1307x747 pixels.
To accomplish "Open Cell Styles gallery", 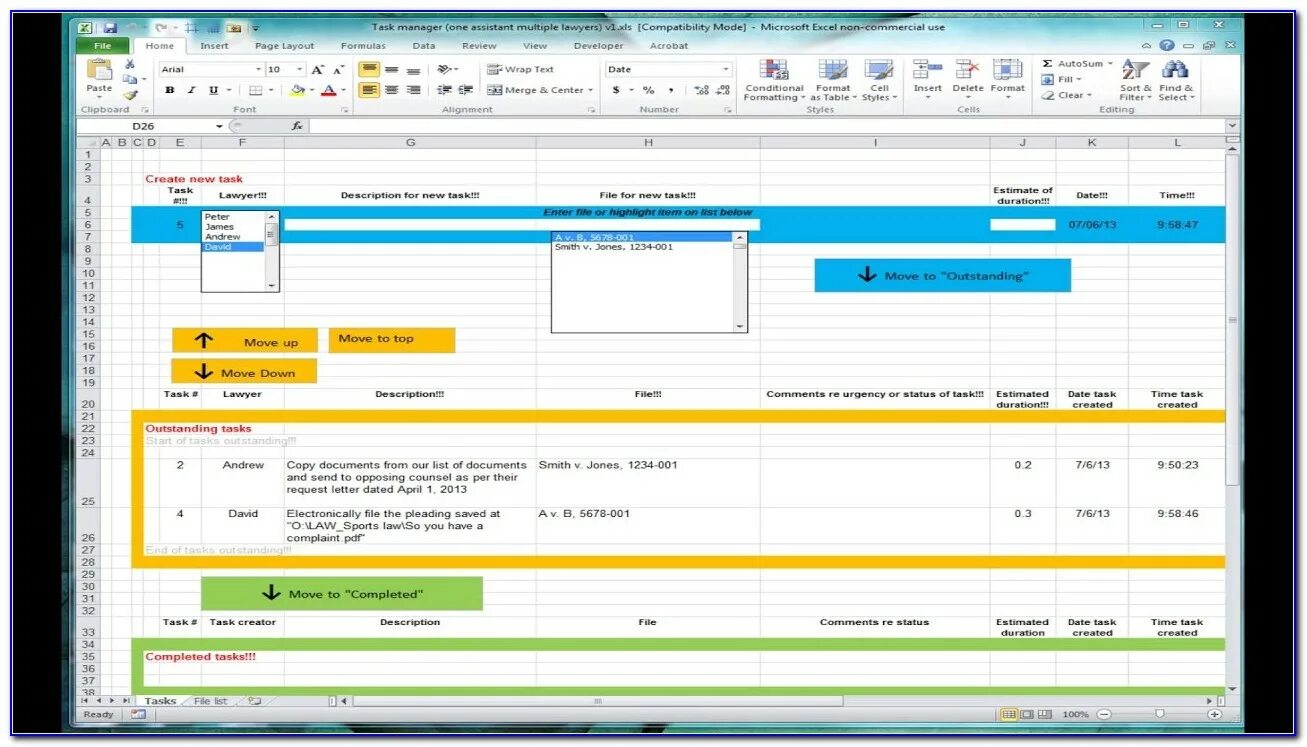I will click(x=879, y=80).
